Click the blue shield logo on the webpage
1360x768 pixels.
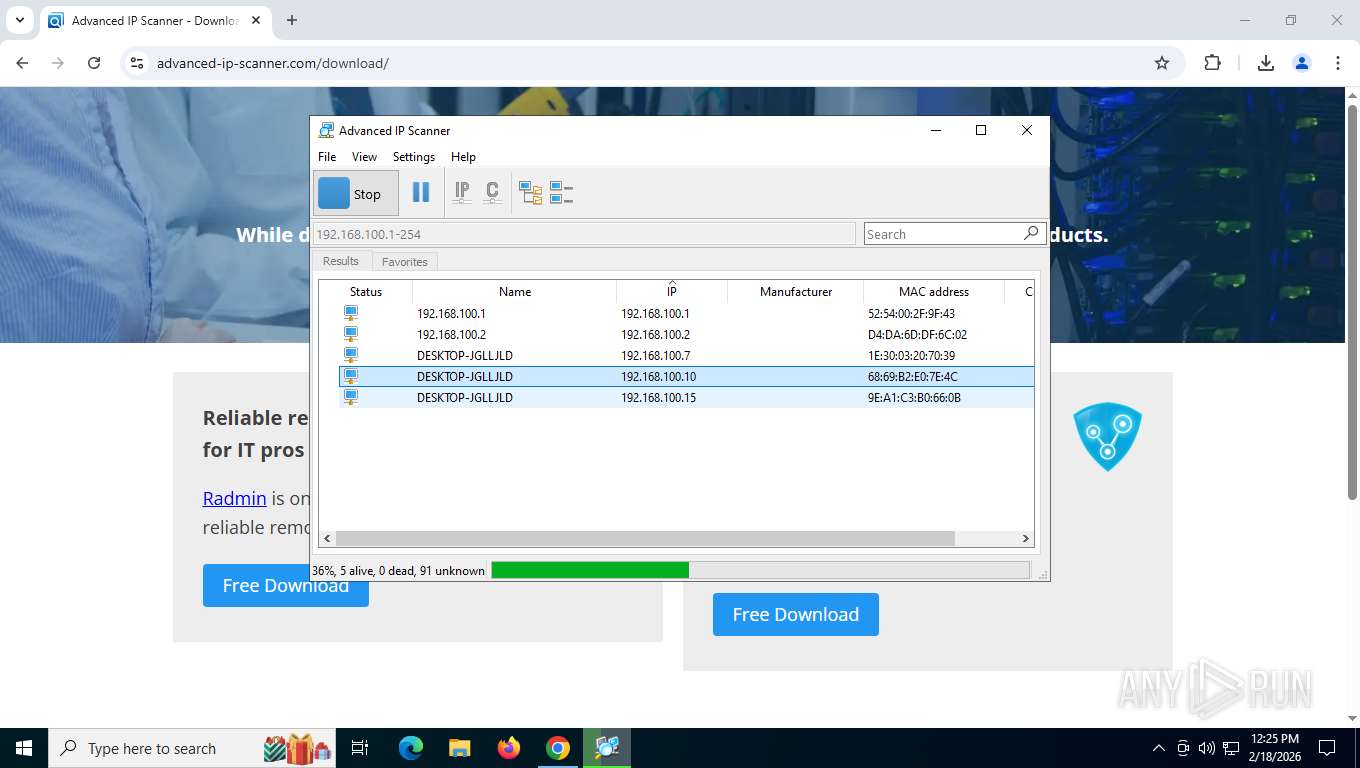pos(1107,437)
